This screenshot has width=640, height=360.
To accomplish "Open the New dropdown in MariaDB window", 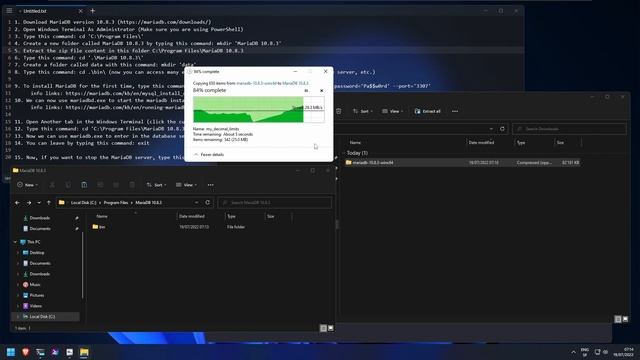I will 28,185.
